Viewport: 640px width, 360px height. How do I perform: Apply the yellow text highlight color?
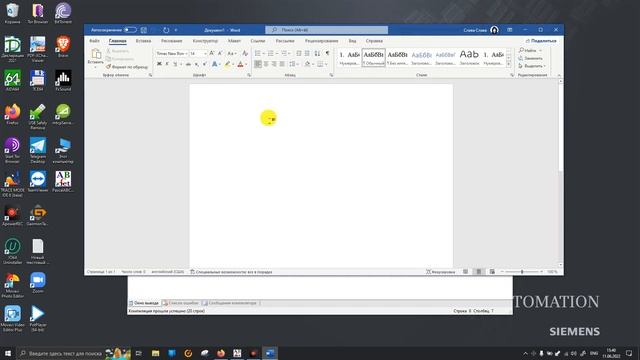point(227,64)
